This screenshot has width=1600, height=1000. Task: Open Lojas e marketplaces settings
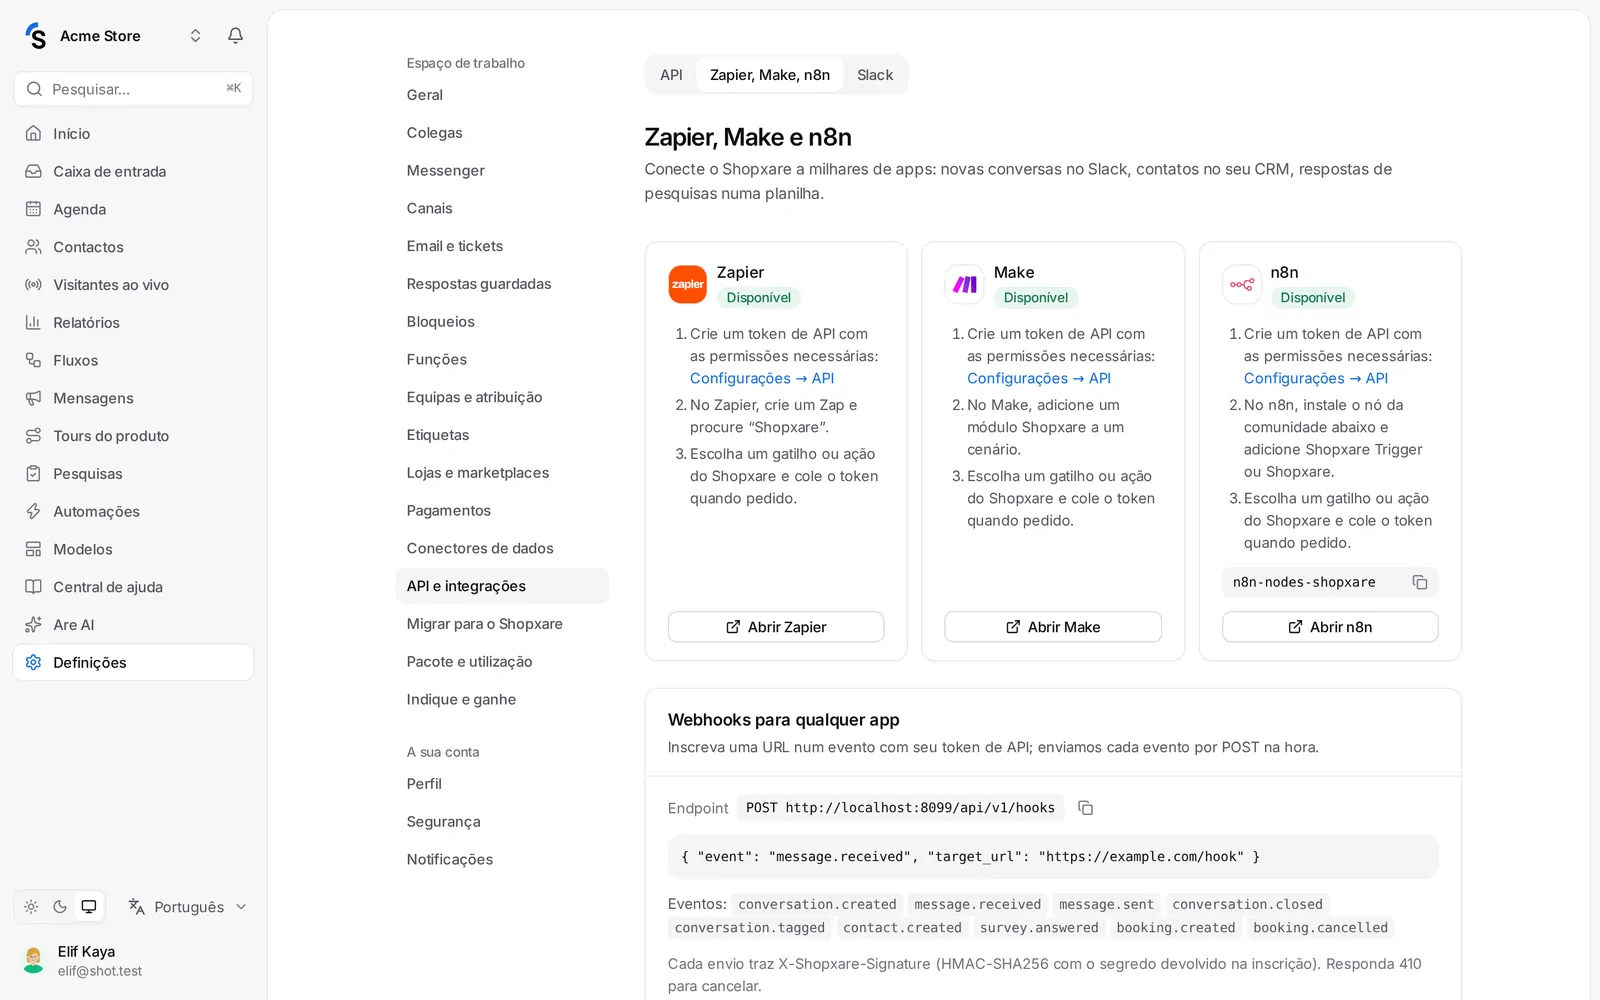[x=502, y=473]
